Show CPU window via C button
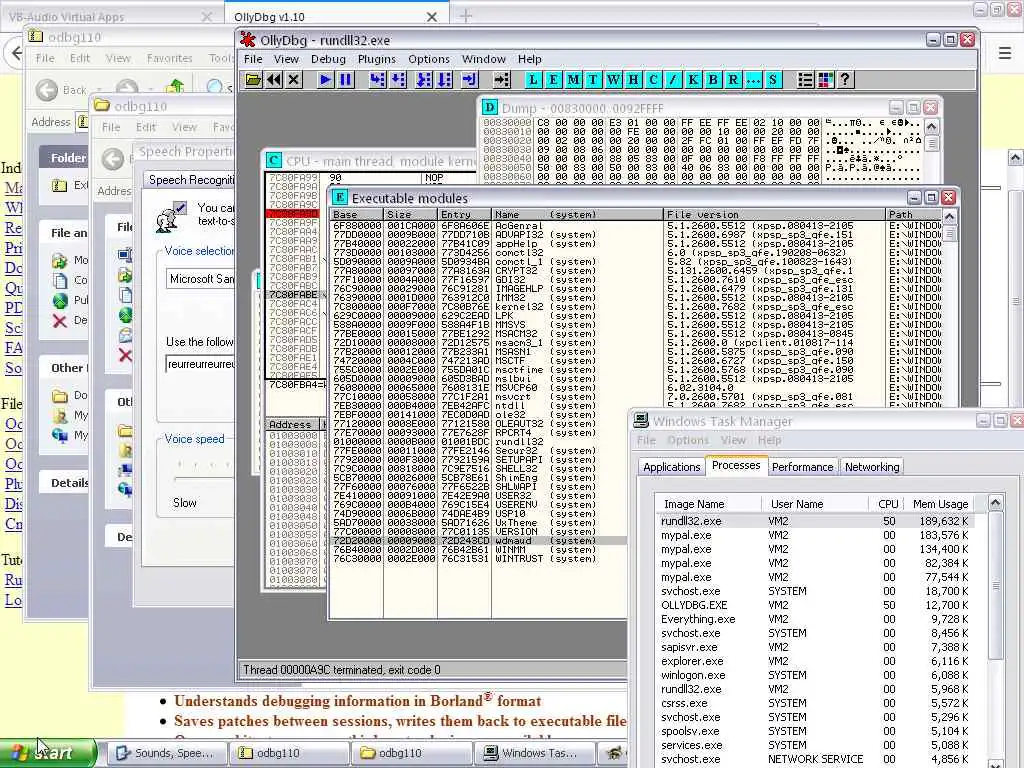Viewport: 1024px width, 768px height. pyautogui.click(x=653, y=80)
